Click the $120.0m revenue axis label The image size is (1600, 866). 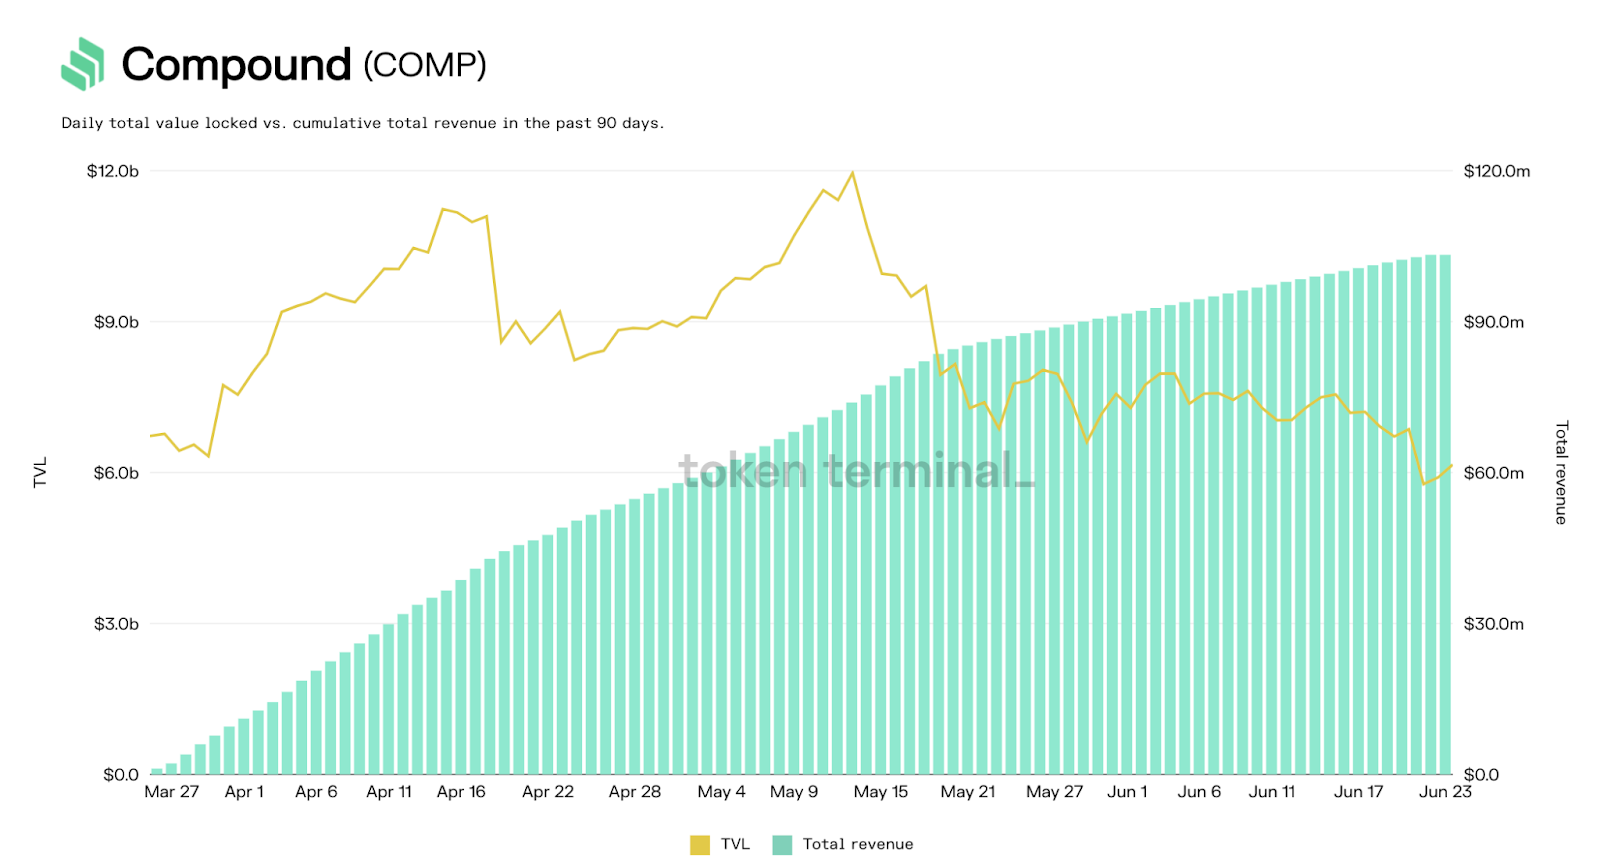(1496, 171)
